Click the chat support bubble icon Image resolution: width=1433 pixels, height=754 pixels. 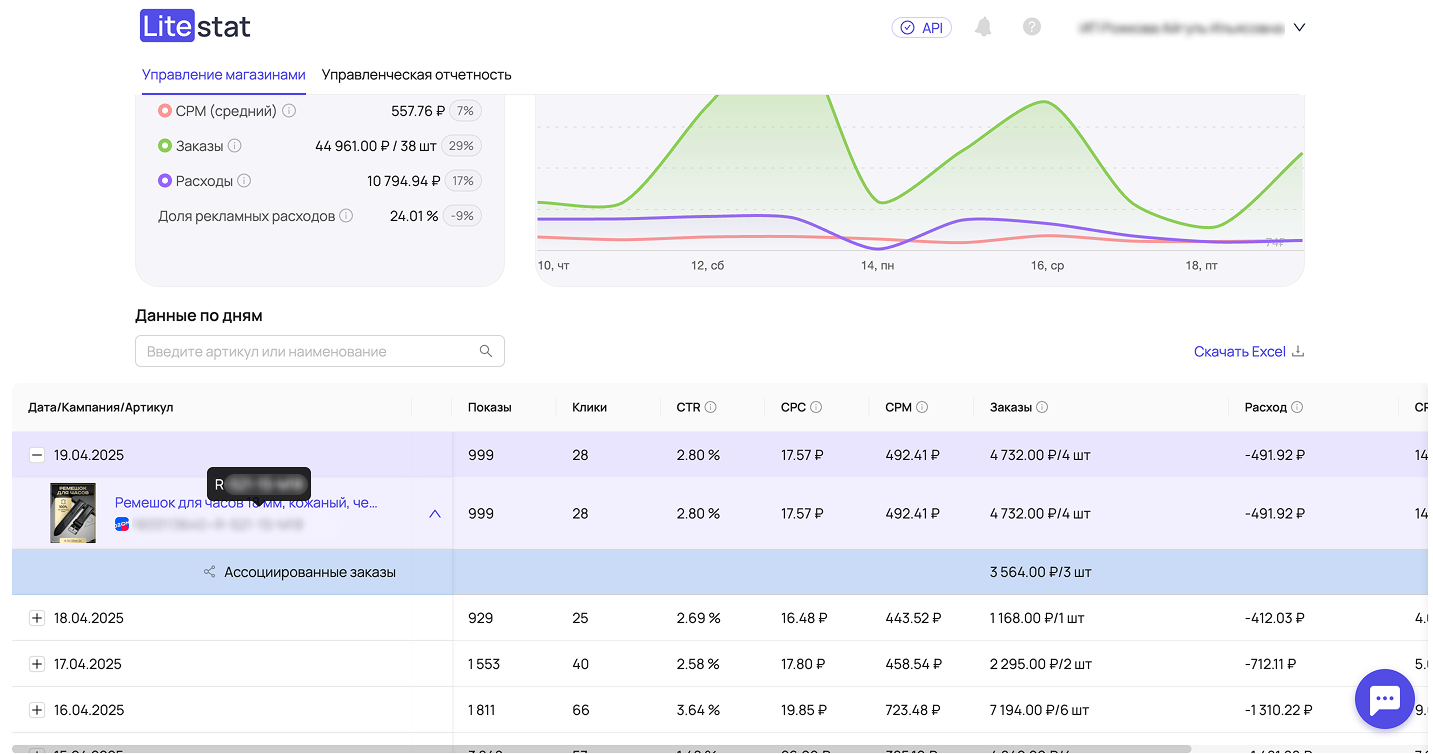click(1384, 699)
